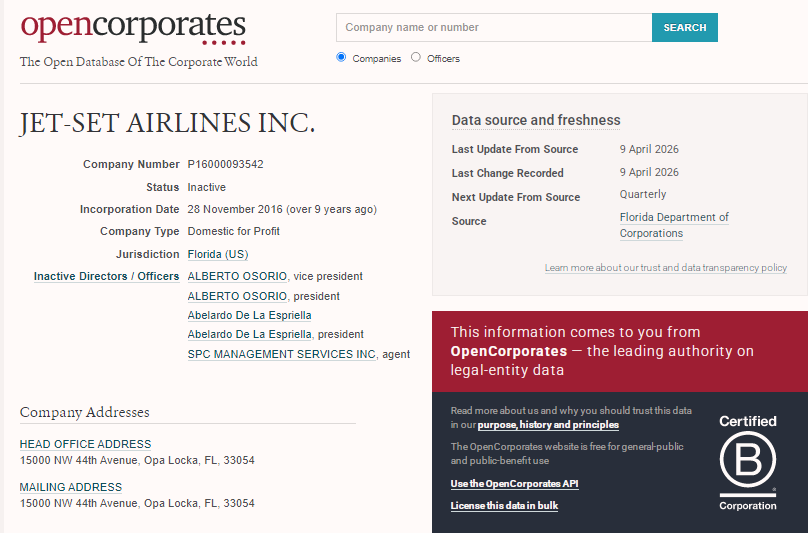Click Last Change Recorded date value
Screen dimensions: 808x533
pos(649,172)
